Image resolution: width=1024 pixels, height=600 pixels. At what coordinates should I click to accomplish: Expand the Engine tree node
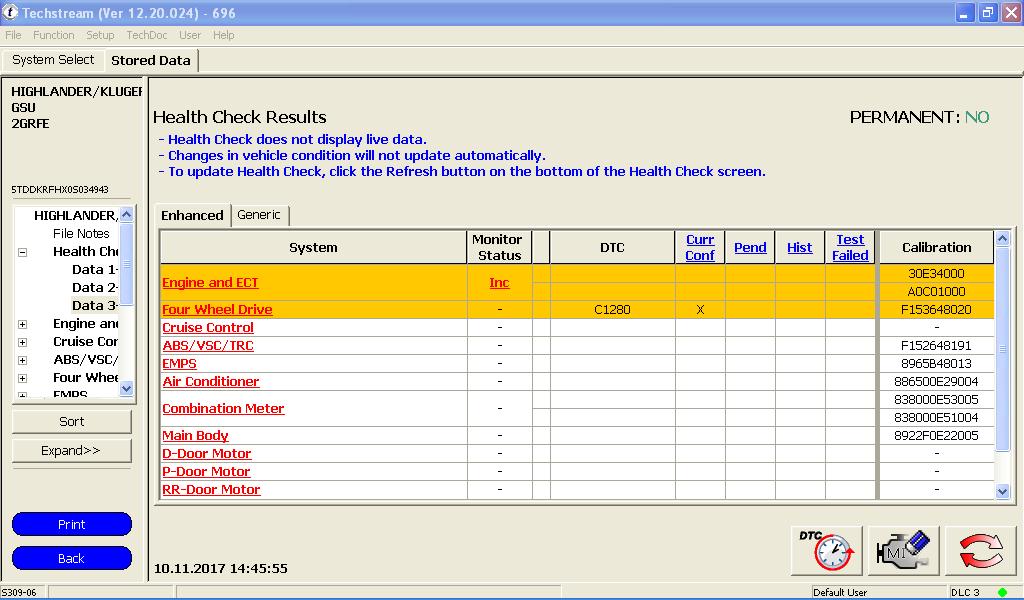point(22,324)
